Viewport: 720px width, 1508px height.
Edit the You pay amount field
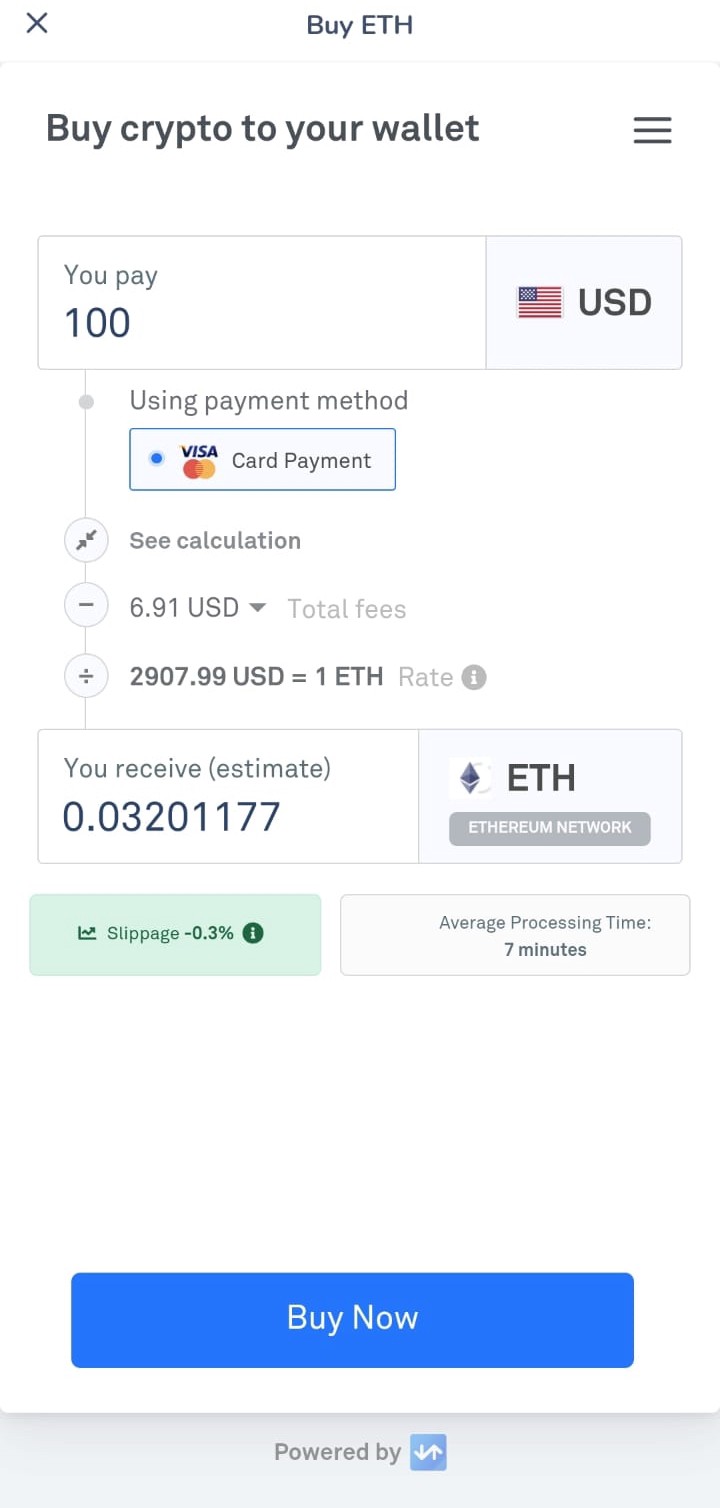click(260, 322)
